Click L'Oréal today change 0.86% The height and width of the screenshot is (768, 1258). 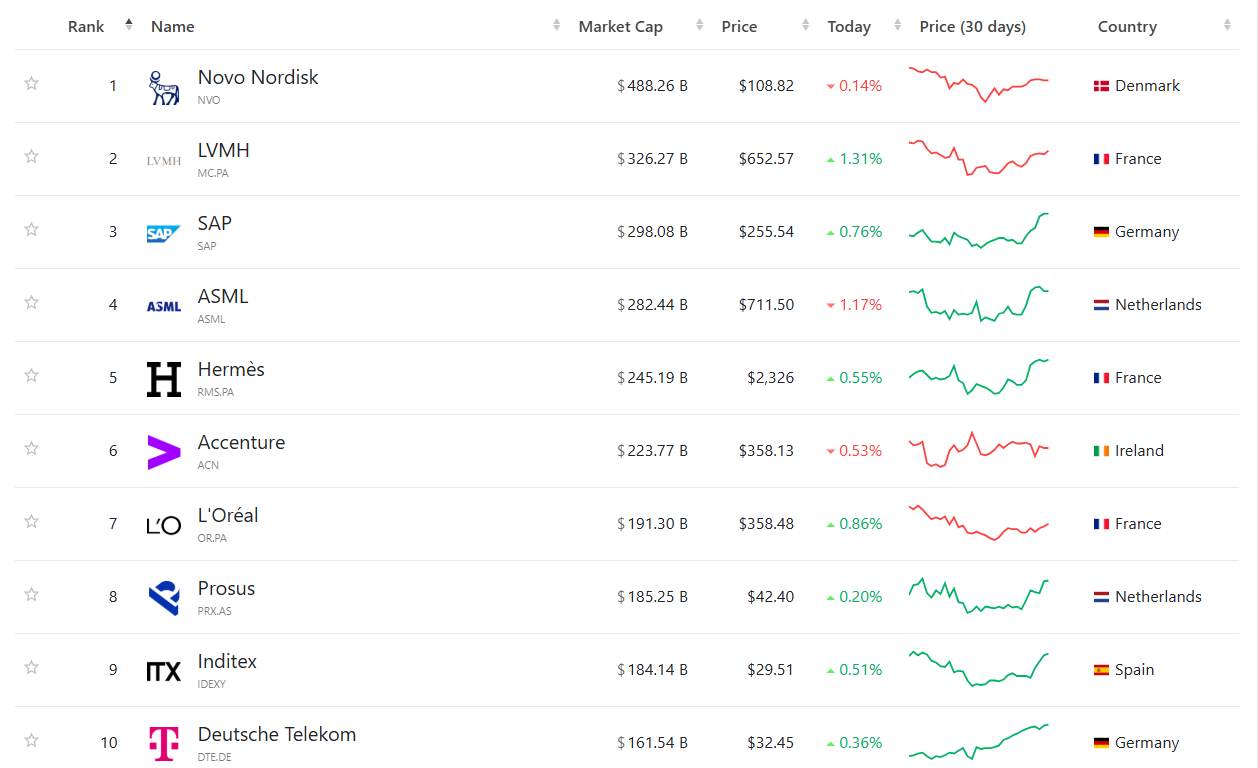854,524
